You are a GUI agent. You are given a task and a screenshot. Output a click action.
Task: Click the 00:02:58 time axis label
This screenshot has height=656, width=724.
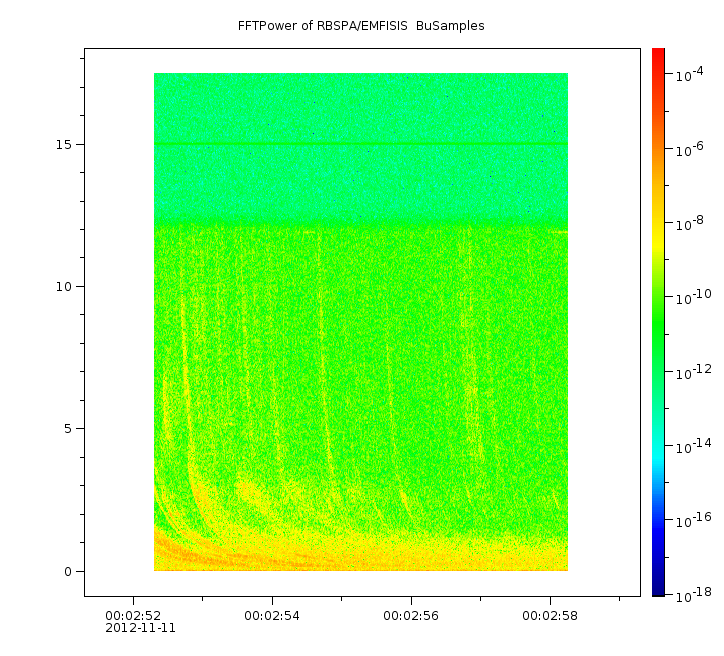tap(550, 616)
